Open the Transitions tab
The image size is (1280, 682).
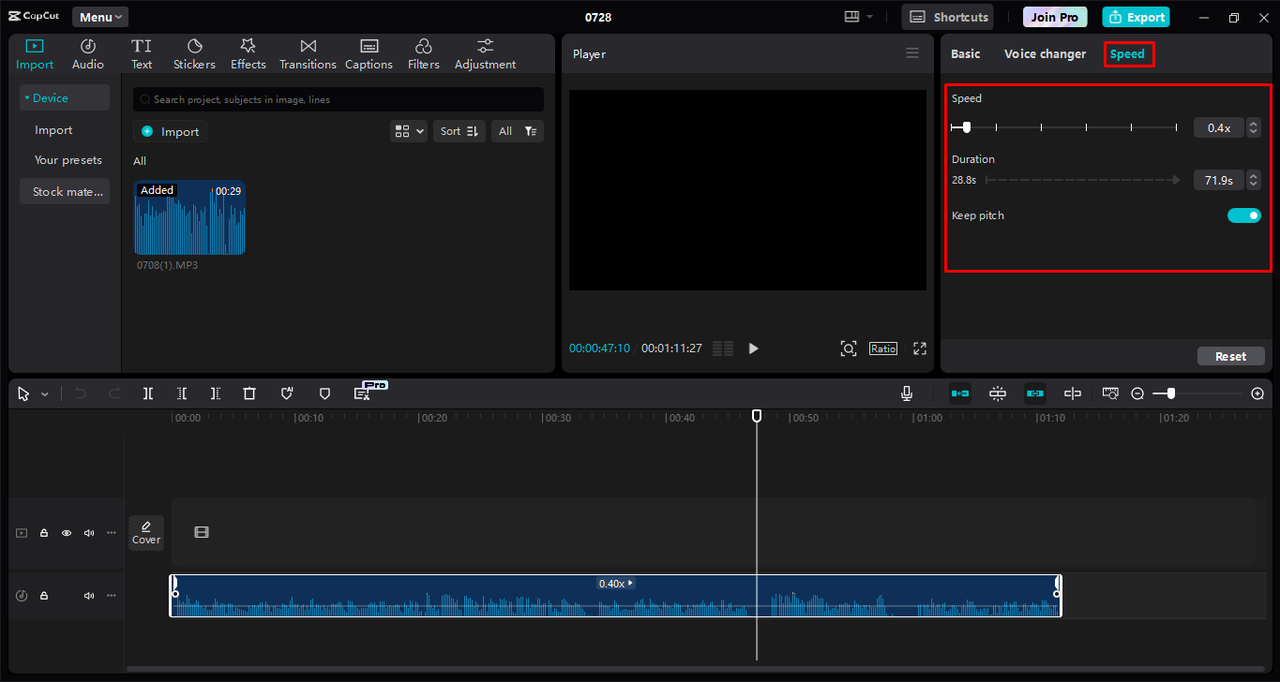coord(308,54)
